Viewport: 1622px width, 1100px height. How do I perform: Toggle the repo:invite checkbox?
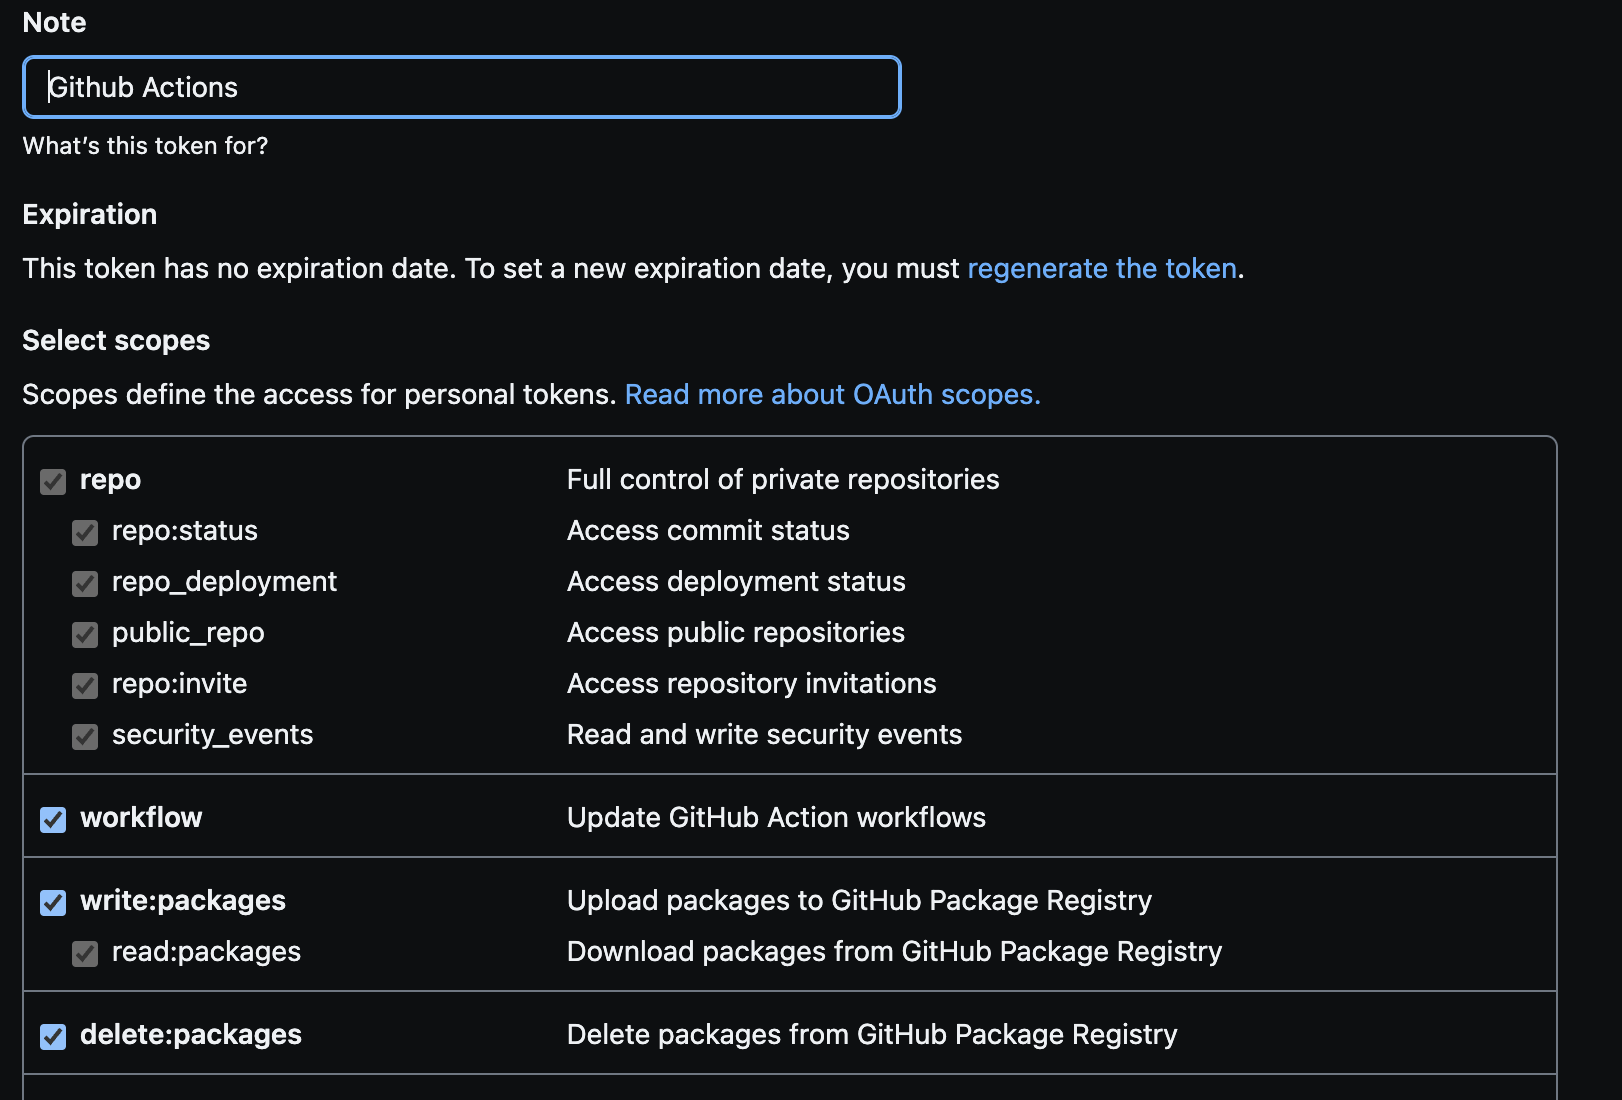point(85,686)
